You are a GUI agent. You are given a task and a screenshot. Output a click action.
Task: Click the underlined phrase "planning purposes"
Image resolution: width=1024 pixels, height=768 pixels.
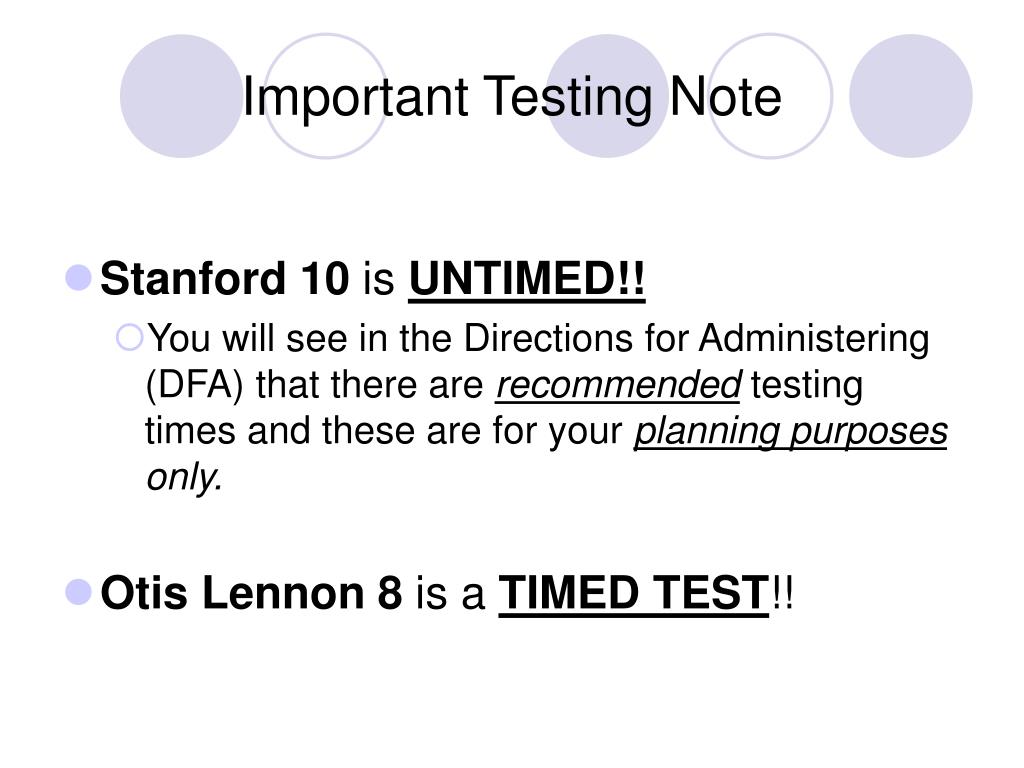coord(791,433)
